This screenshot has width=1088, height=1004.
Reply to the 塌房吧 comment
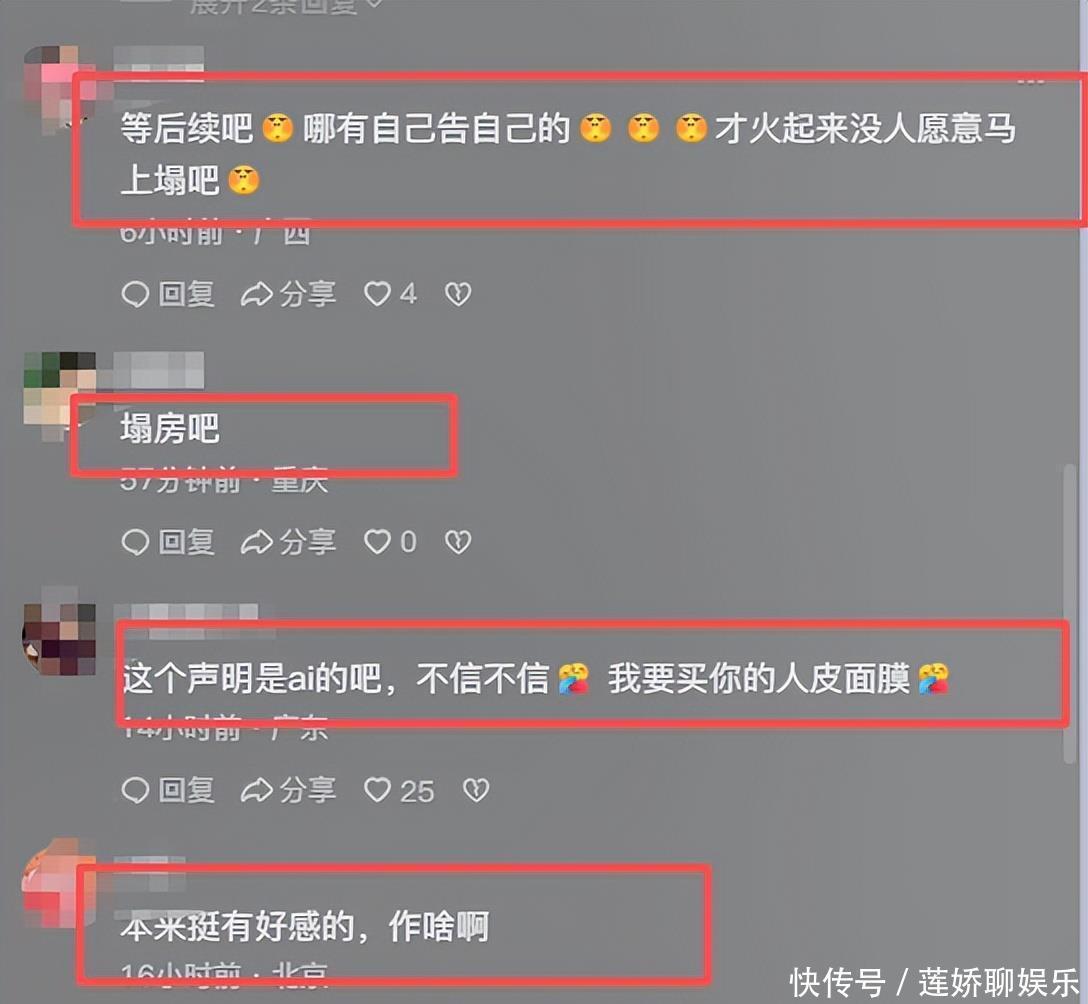pos(167,542)
